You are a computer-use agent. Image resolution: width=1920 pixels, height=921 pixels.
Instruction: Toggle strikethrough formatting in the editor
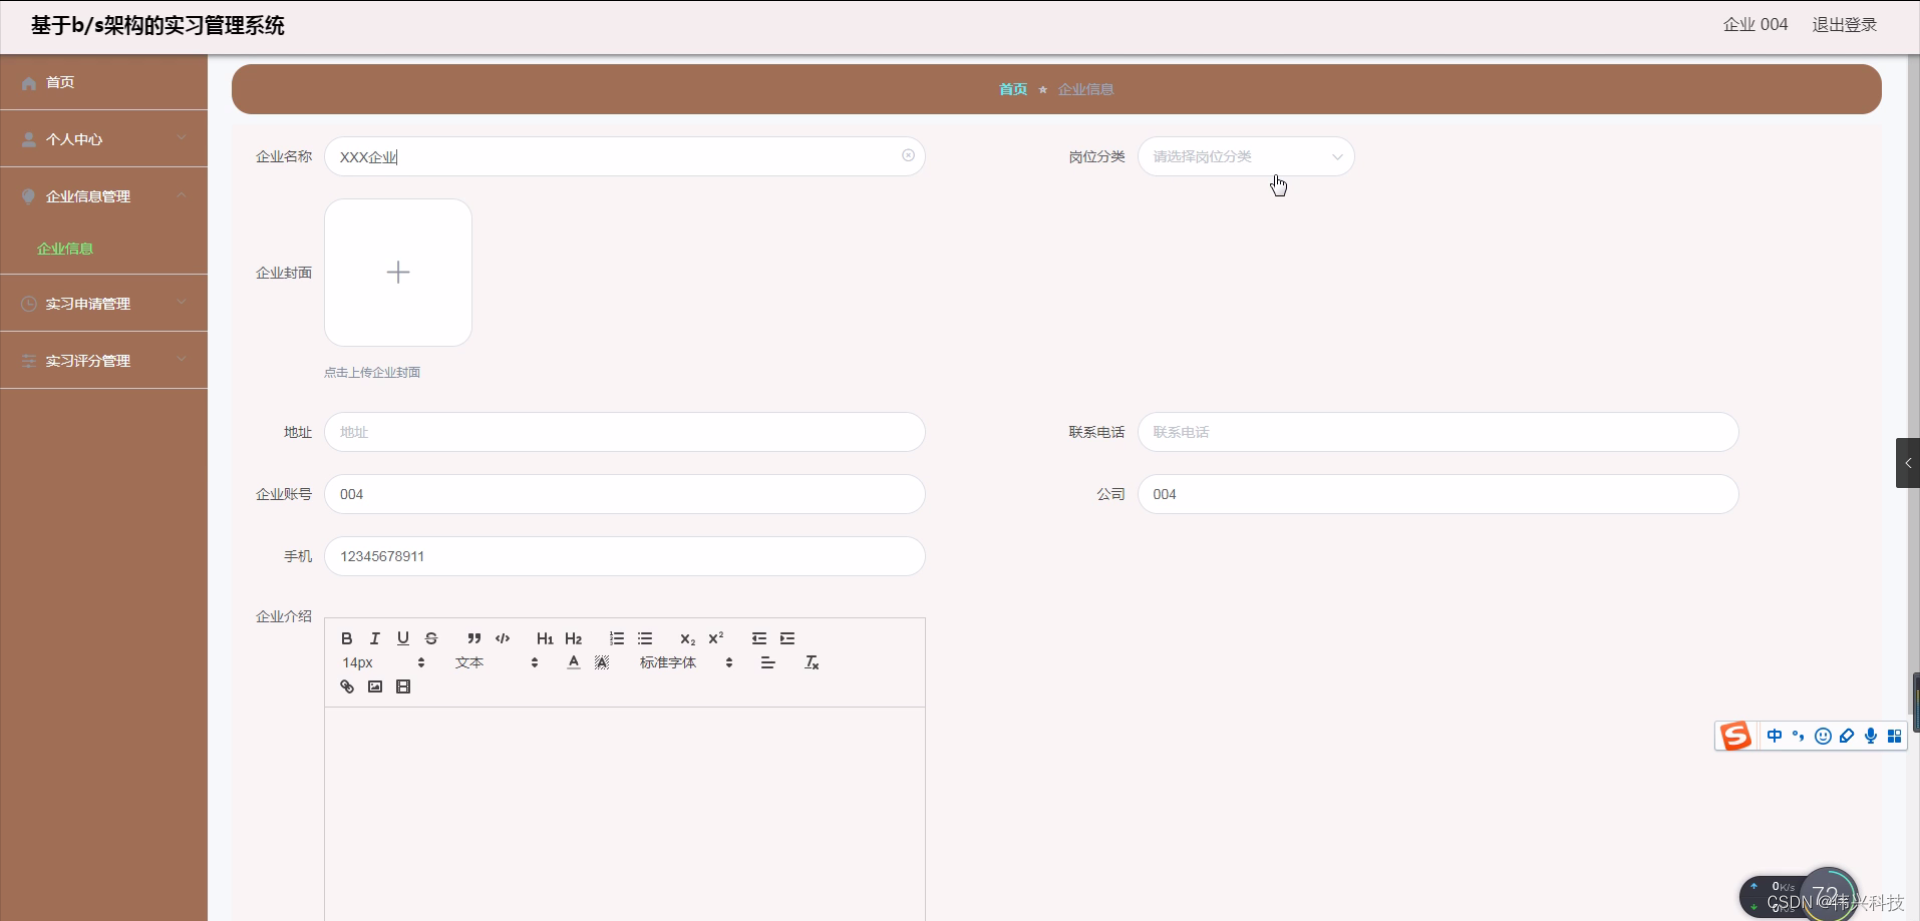pyautogui.click(x=431, y=638)
